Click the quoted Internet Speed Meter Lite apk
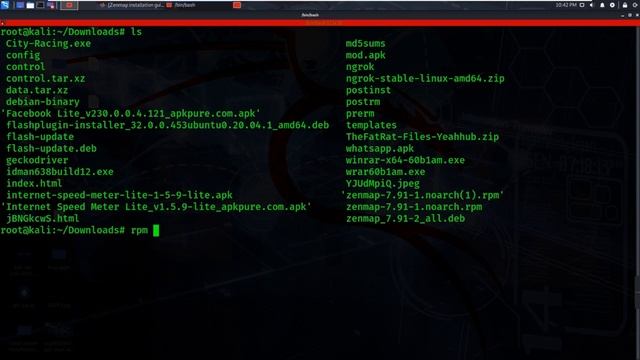 point(156,207)
